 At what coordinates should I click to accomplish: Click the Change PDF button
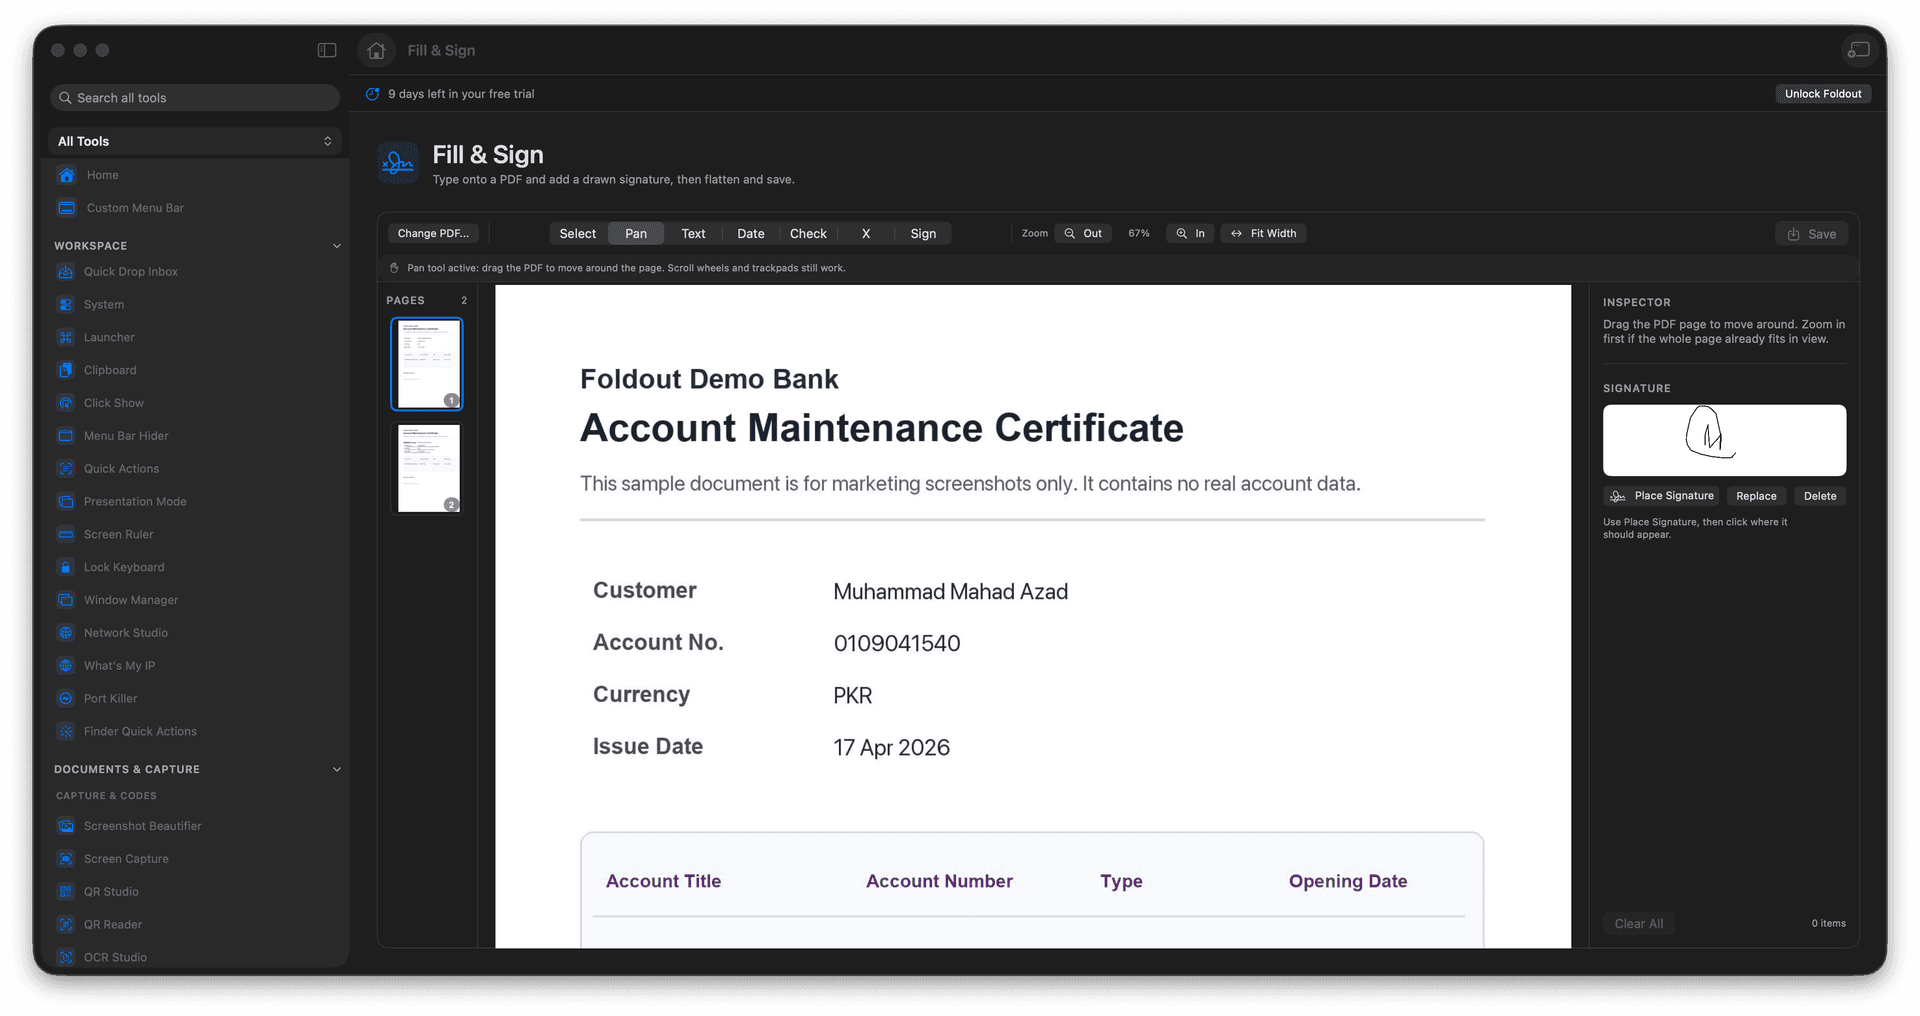pos(433,234)
